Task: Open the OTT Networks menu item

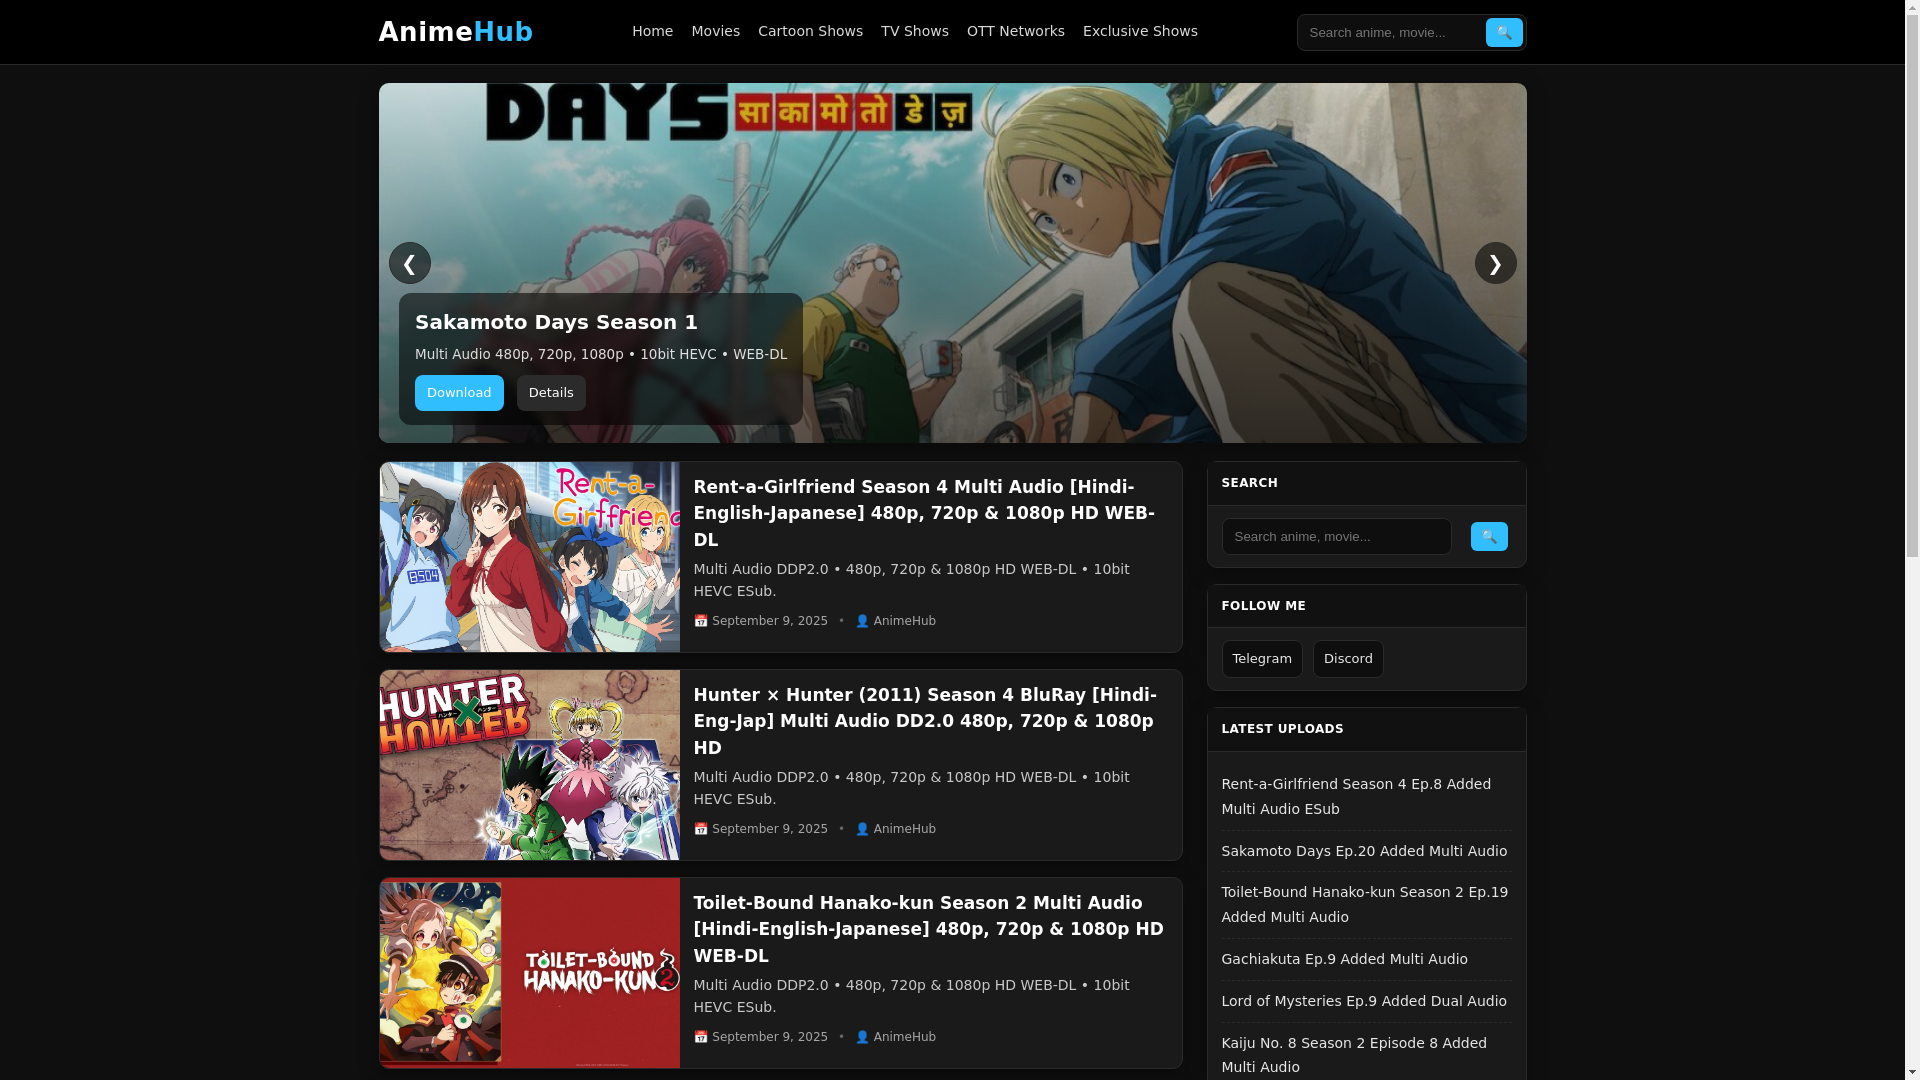Action: [1015, 31]
